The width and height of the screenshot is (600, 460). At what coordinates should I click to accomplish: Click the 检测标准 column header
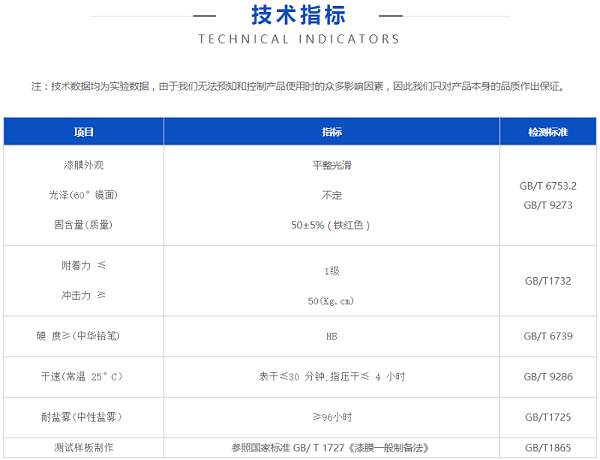click(548, 132)
